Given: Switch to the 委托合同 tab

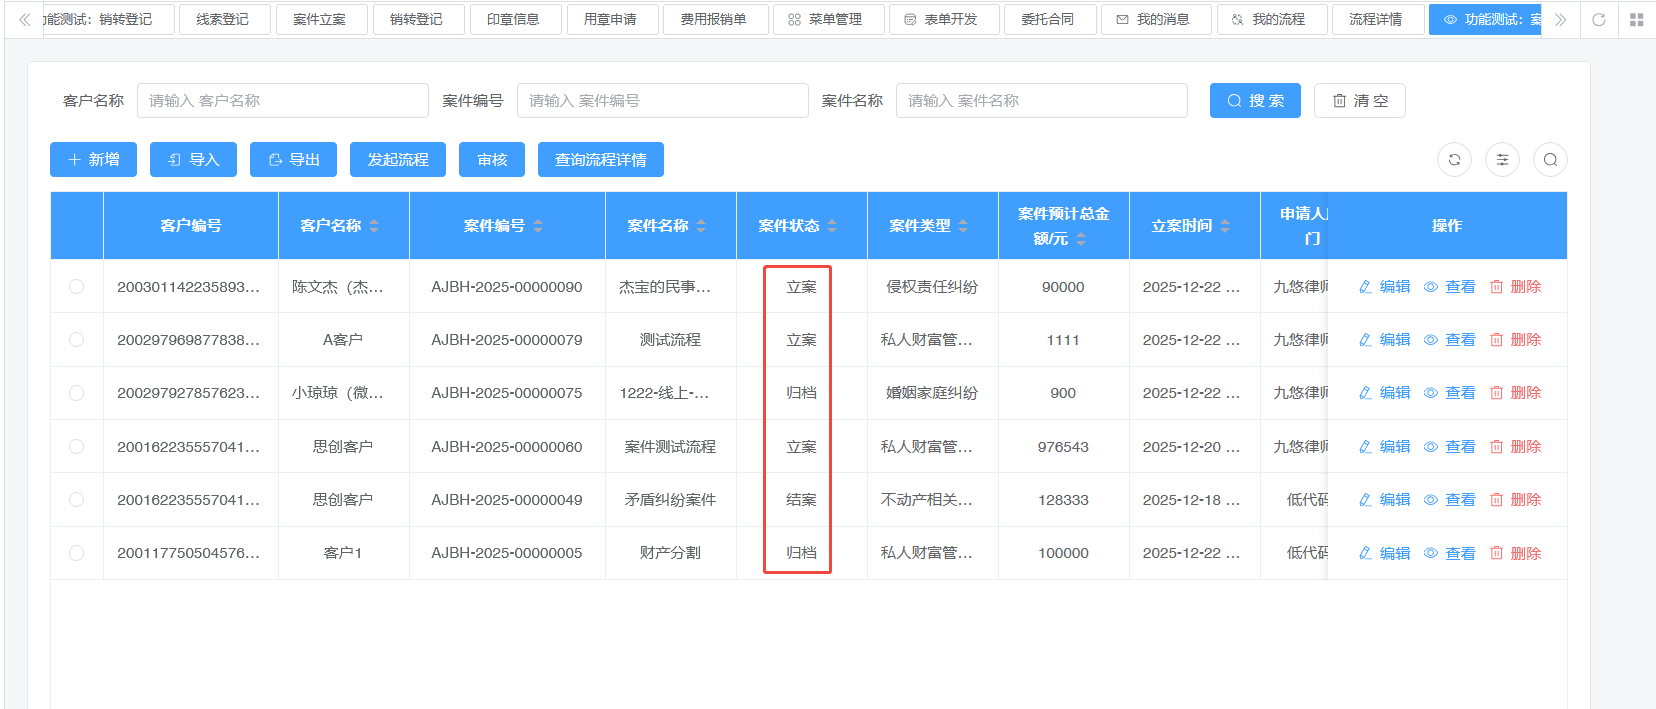Looking at the screenshot, I should click(1048, 20).
